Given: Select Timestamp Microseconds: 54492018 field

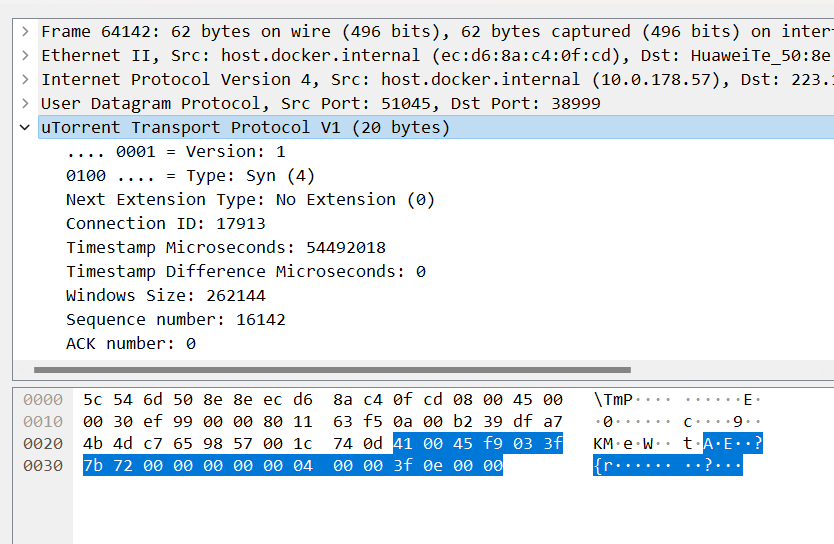Looking at the screenshot, I should (x=226, y=247).
